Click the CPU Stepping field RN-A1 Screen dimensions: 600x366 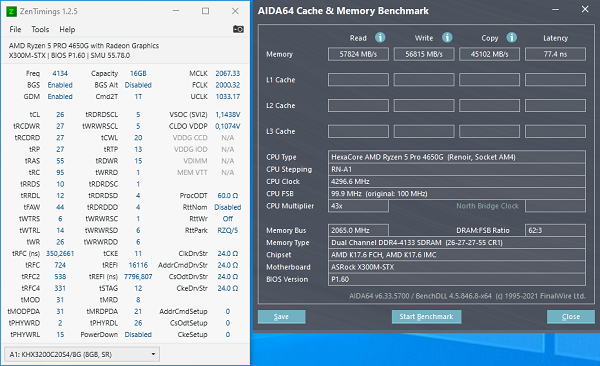tap(457, 169)
